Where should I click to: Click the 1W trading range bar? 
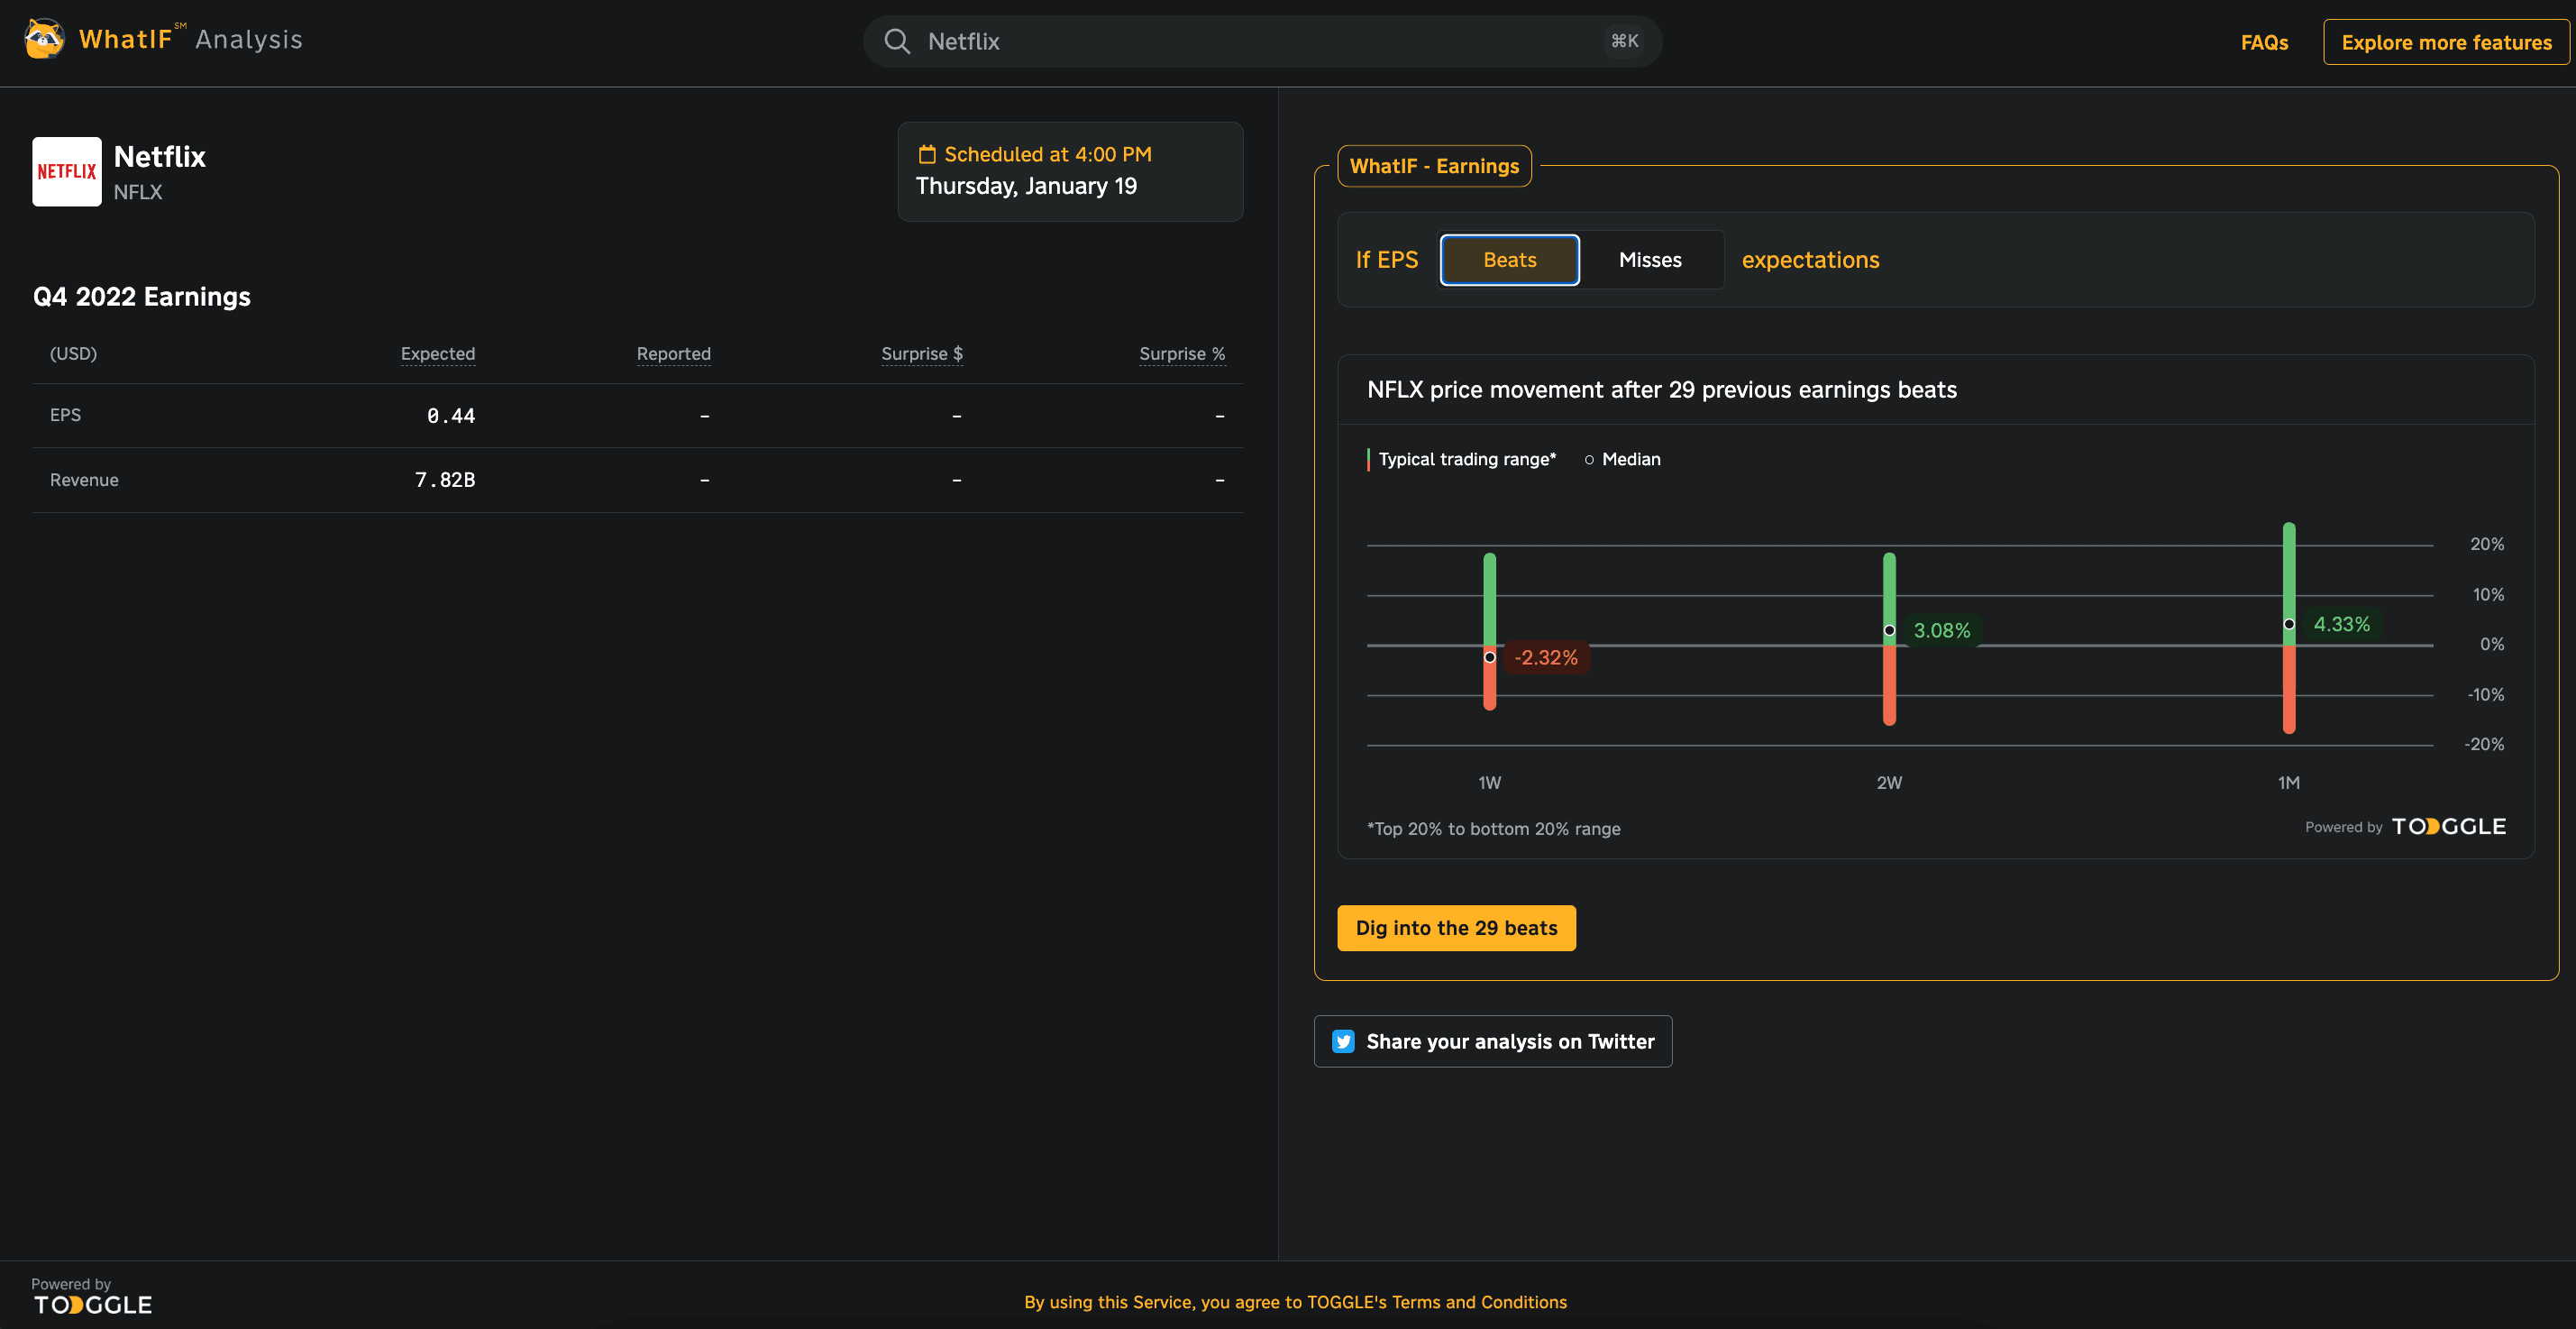click(1490, 631)
